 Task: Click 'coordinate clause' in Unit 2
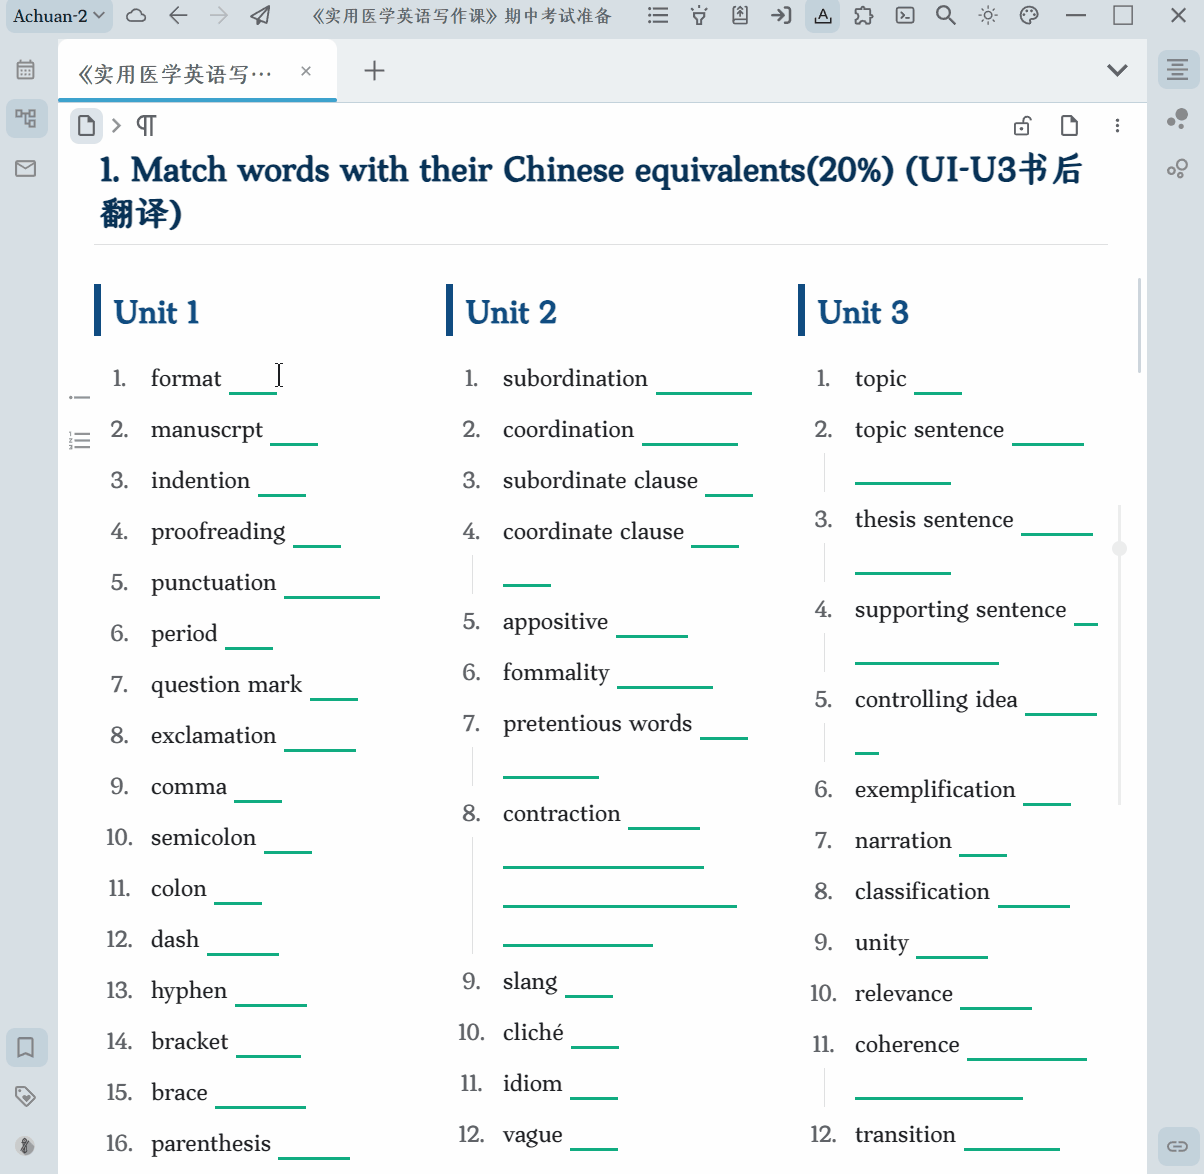593,531
